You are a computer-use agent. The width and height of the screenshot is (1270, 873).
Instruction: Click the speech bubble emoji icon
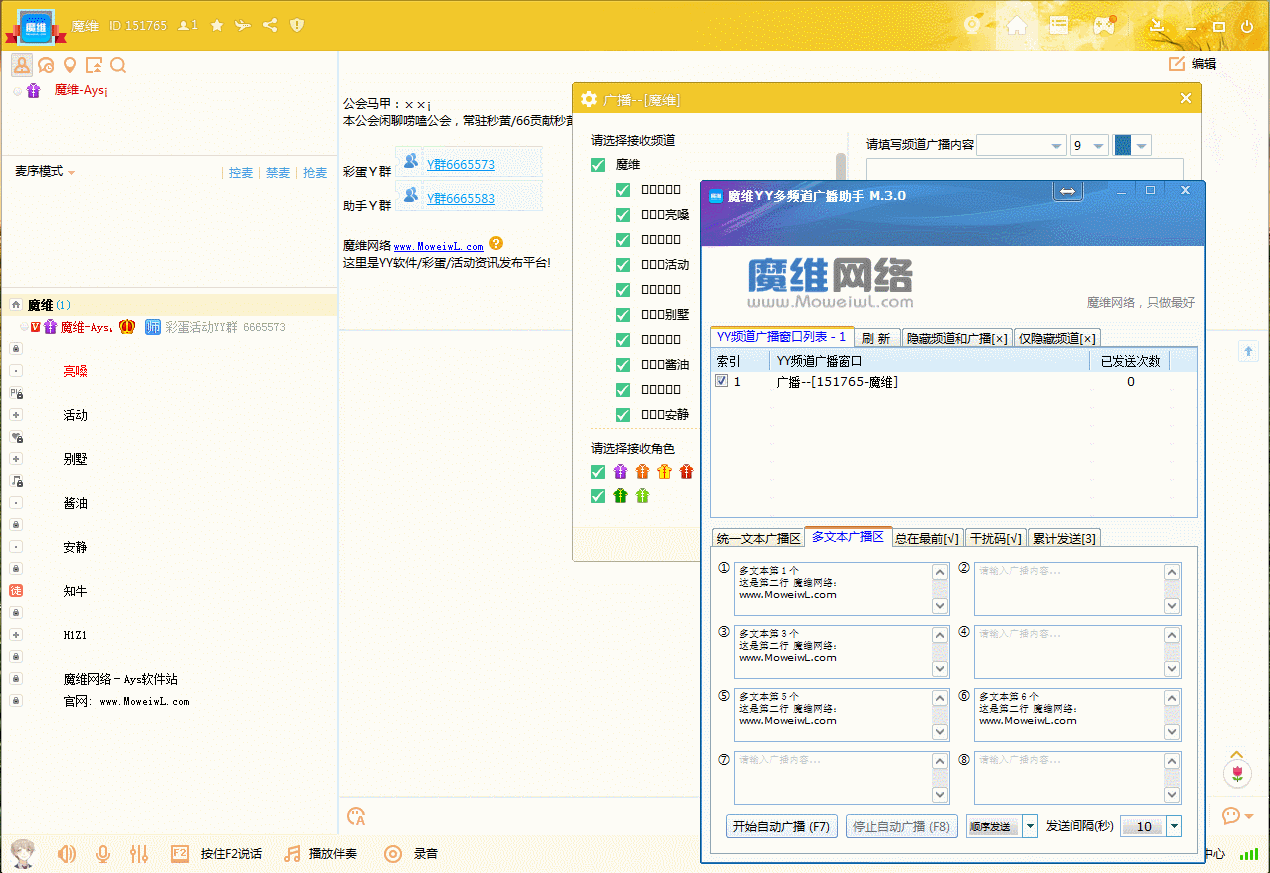pos(1231,816)
